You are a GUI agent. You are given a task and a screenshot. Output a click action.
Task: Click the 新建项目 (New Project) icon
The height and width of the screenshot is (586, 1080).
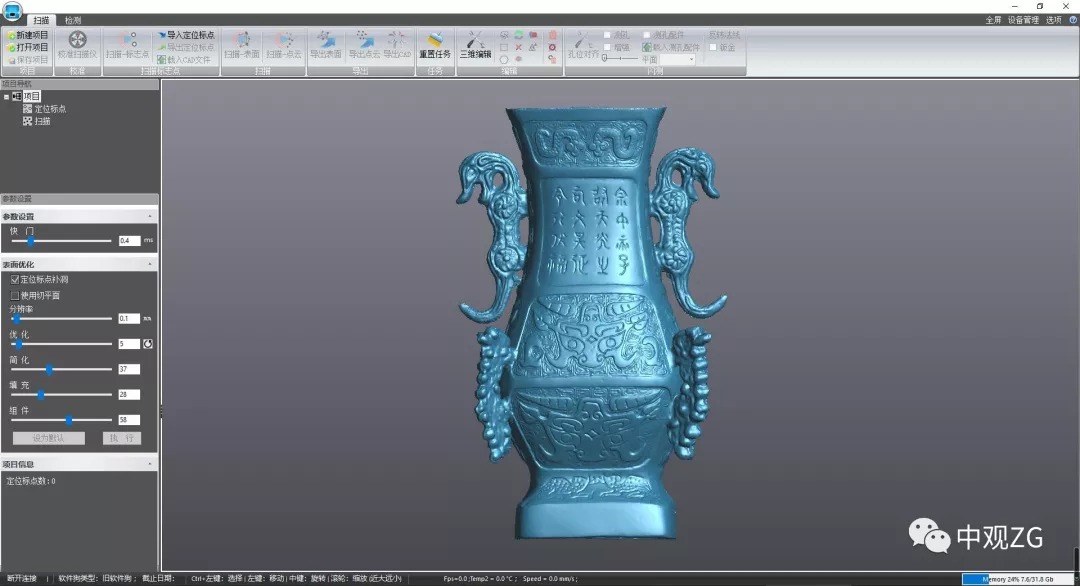tap(11, 35)
